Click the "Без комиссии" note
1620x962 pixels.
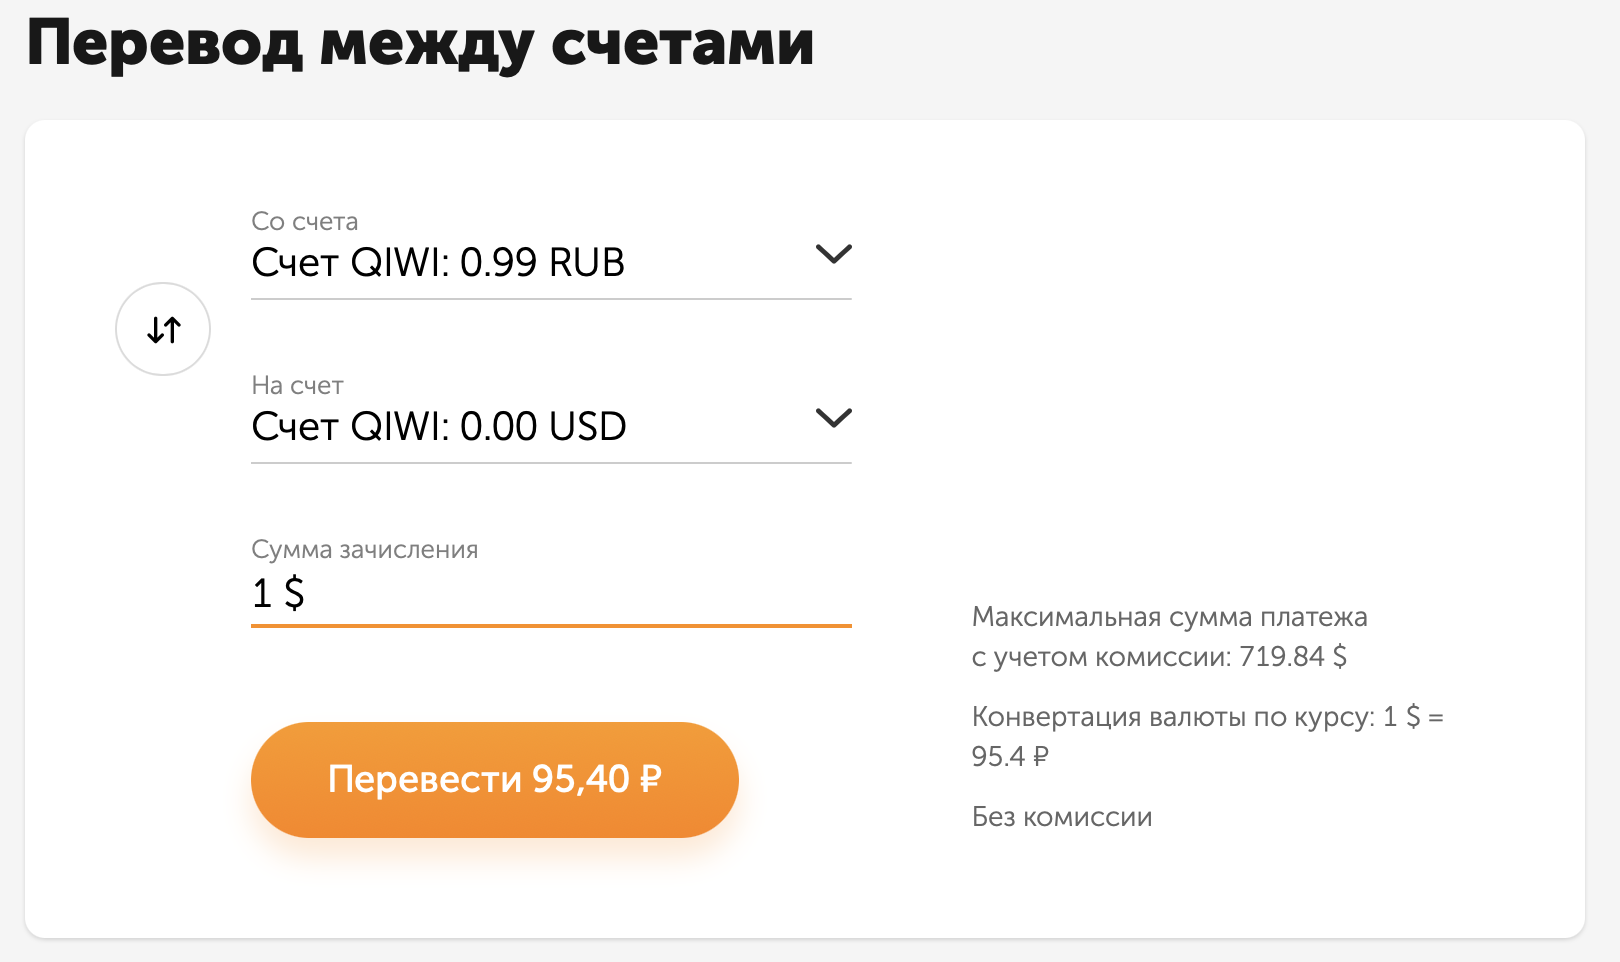coord(1061,817)
